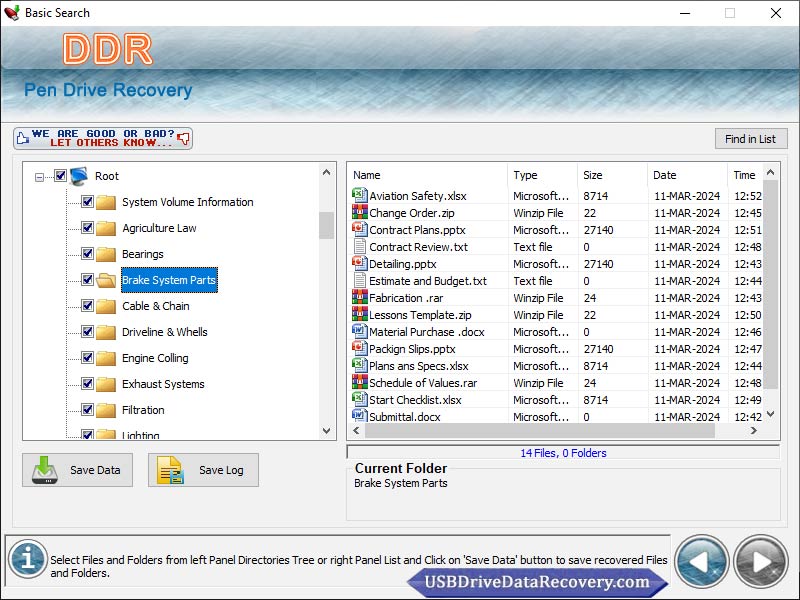The width and height of the screenshot is (800, 600).
Task: Go forward with the right arrow button
Action: [761, 562]
